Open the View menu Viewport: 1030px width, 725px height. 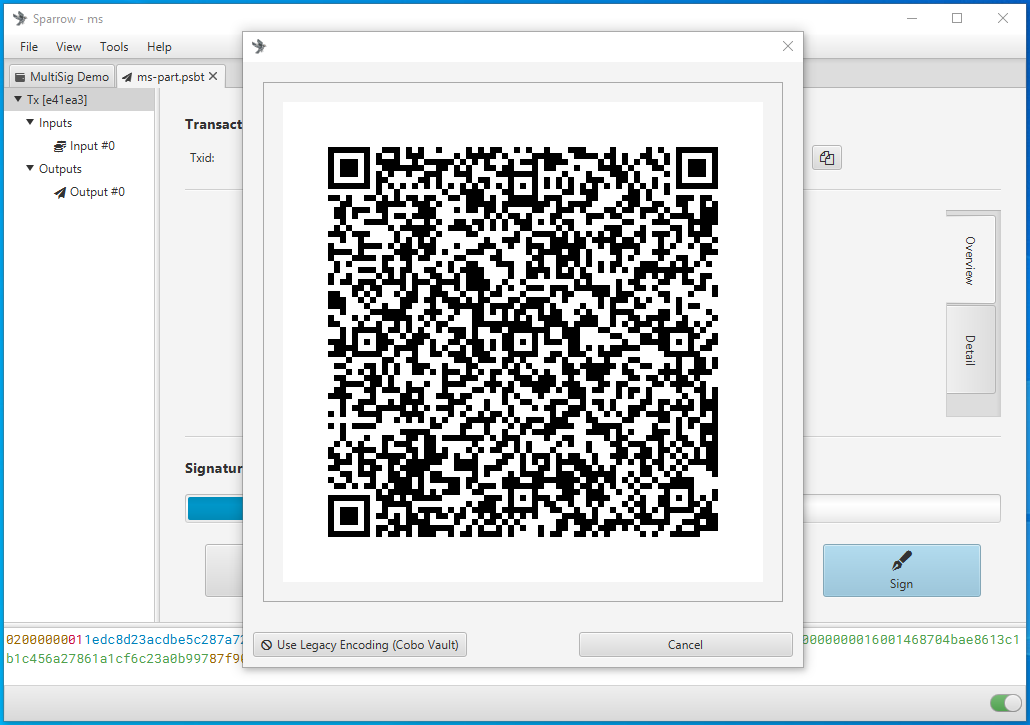(68, 47)
